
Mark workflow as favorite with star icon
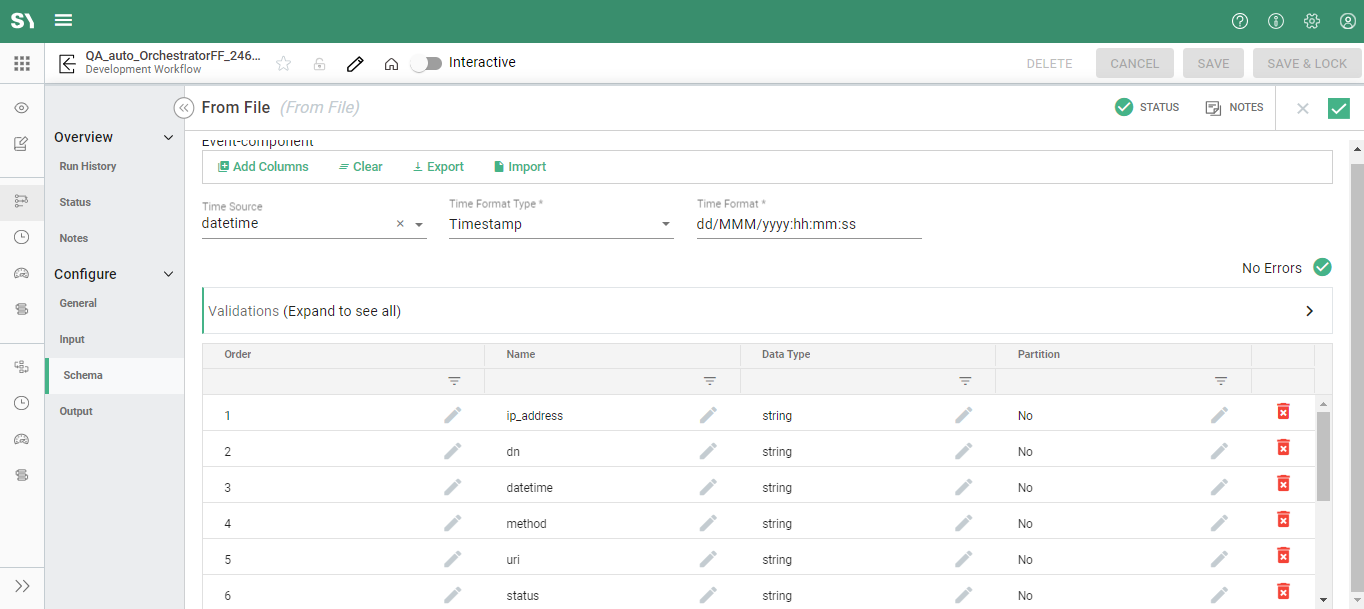284,64
